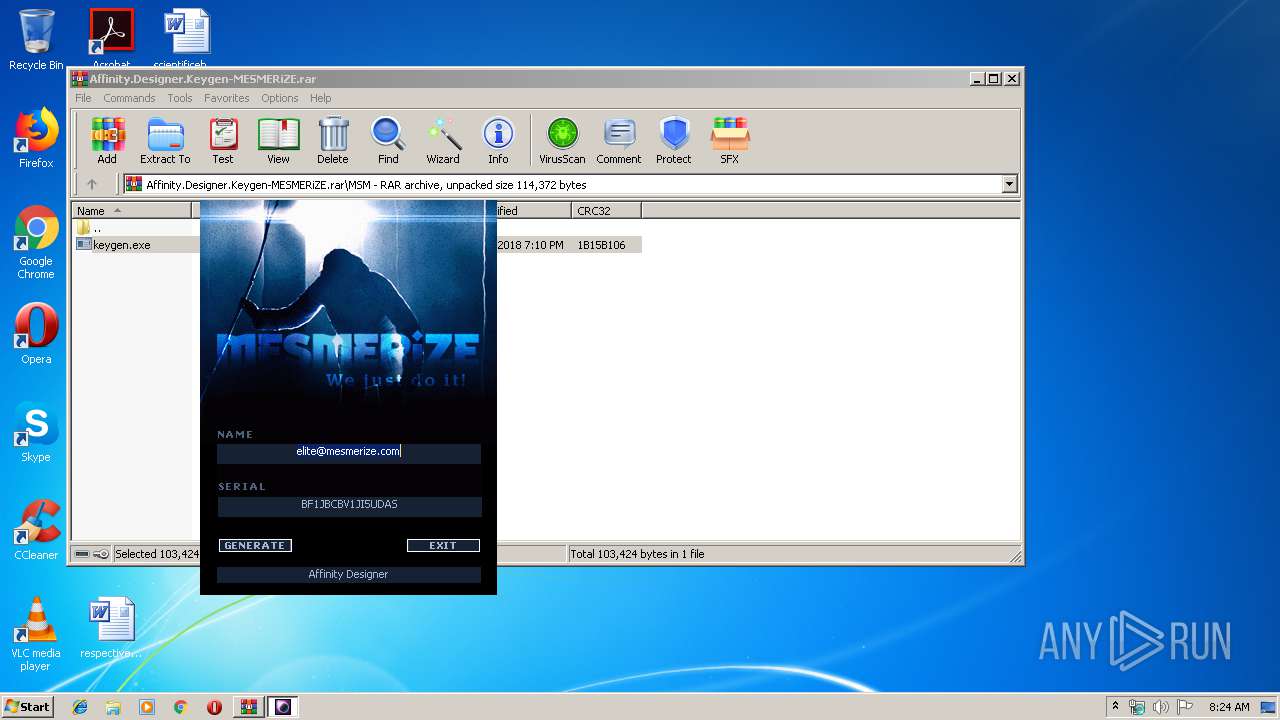Switch to the WinRAR taskbar button

pos(249,707)
